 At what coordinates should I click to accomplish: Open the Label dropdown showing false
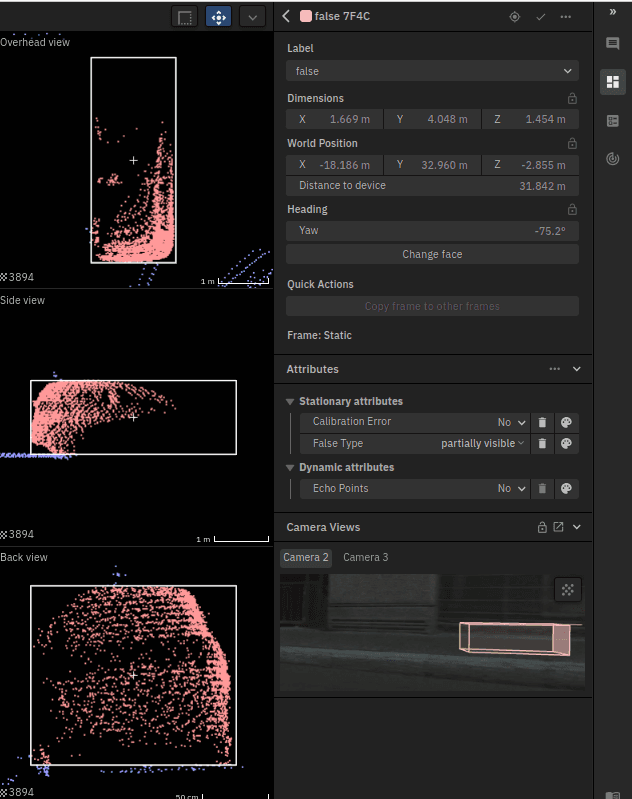(432, 71)
